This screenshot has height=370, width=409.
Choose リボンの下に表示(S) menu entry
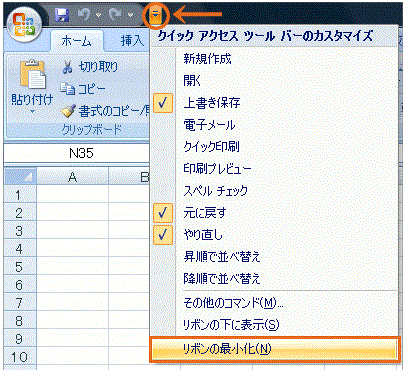coord(274,325)
